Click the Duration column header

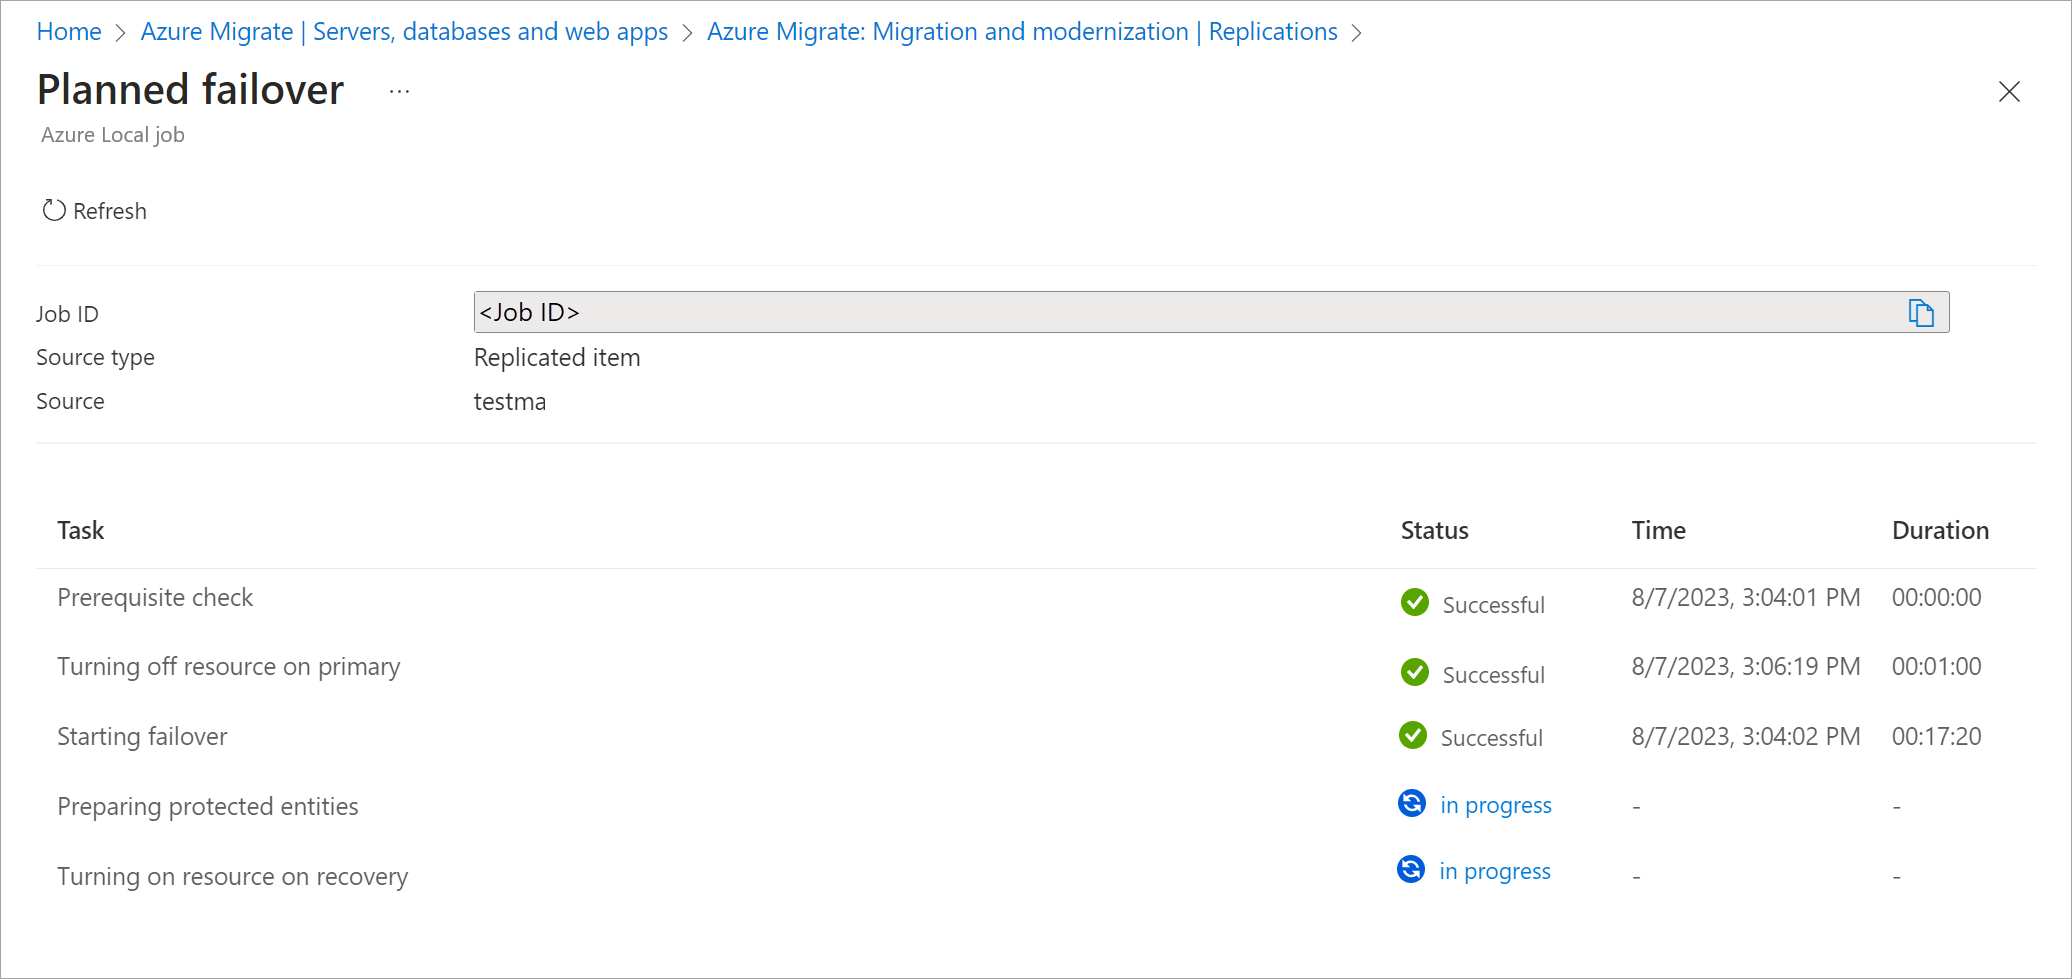pos(1939,531)
